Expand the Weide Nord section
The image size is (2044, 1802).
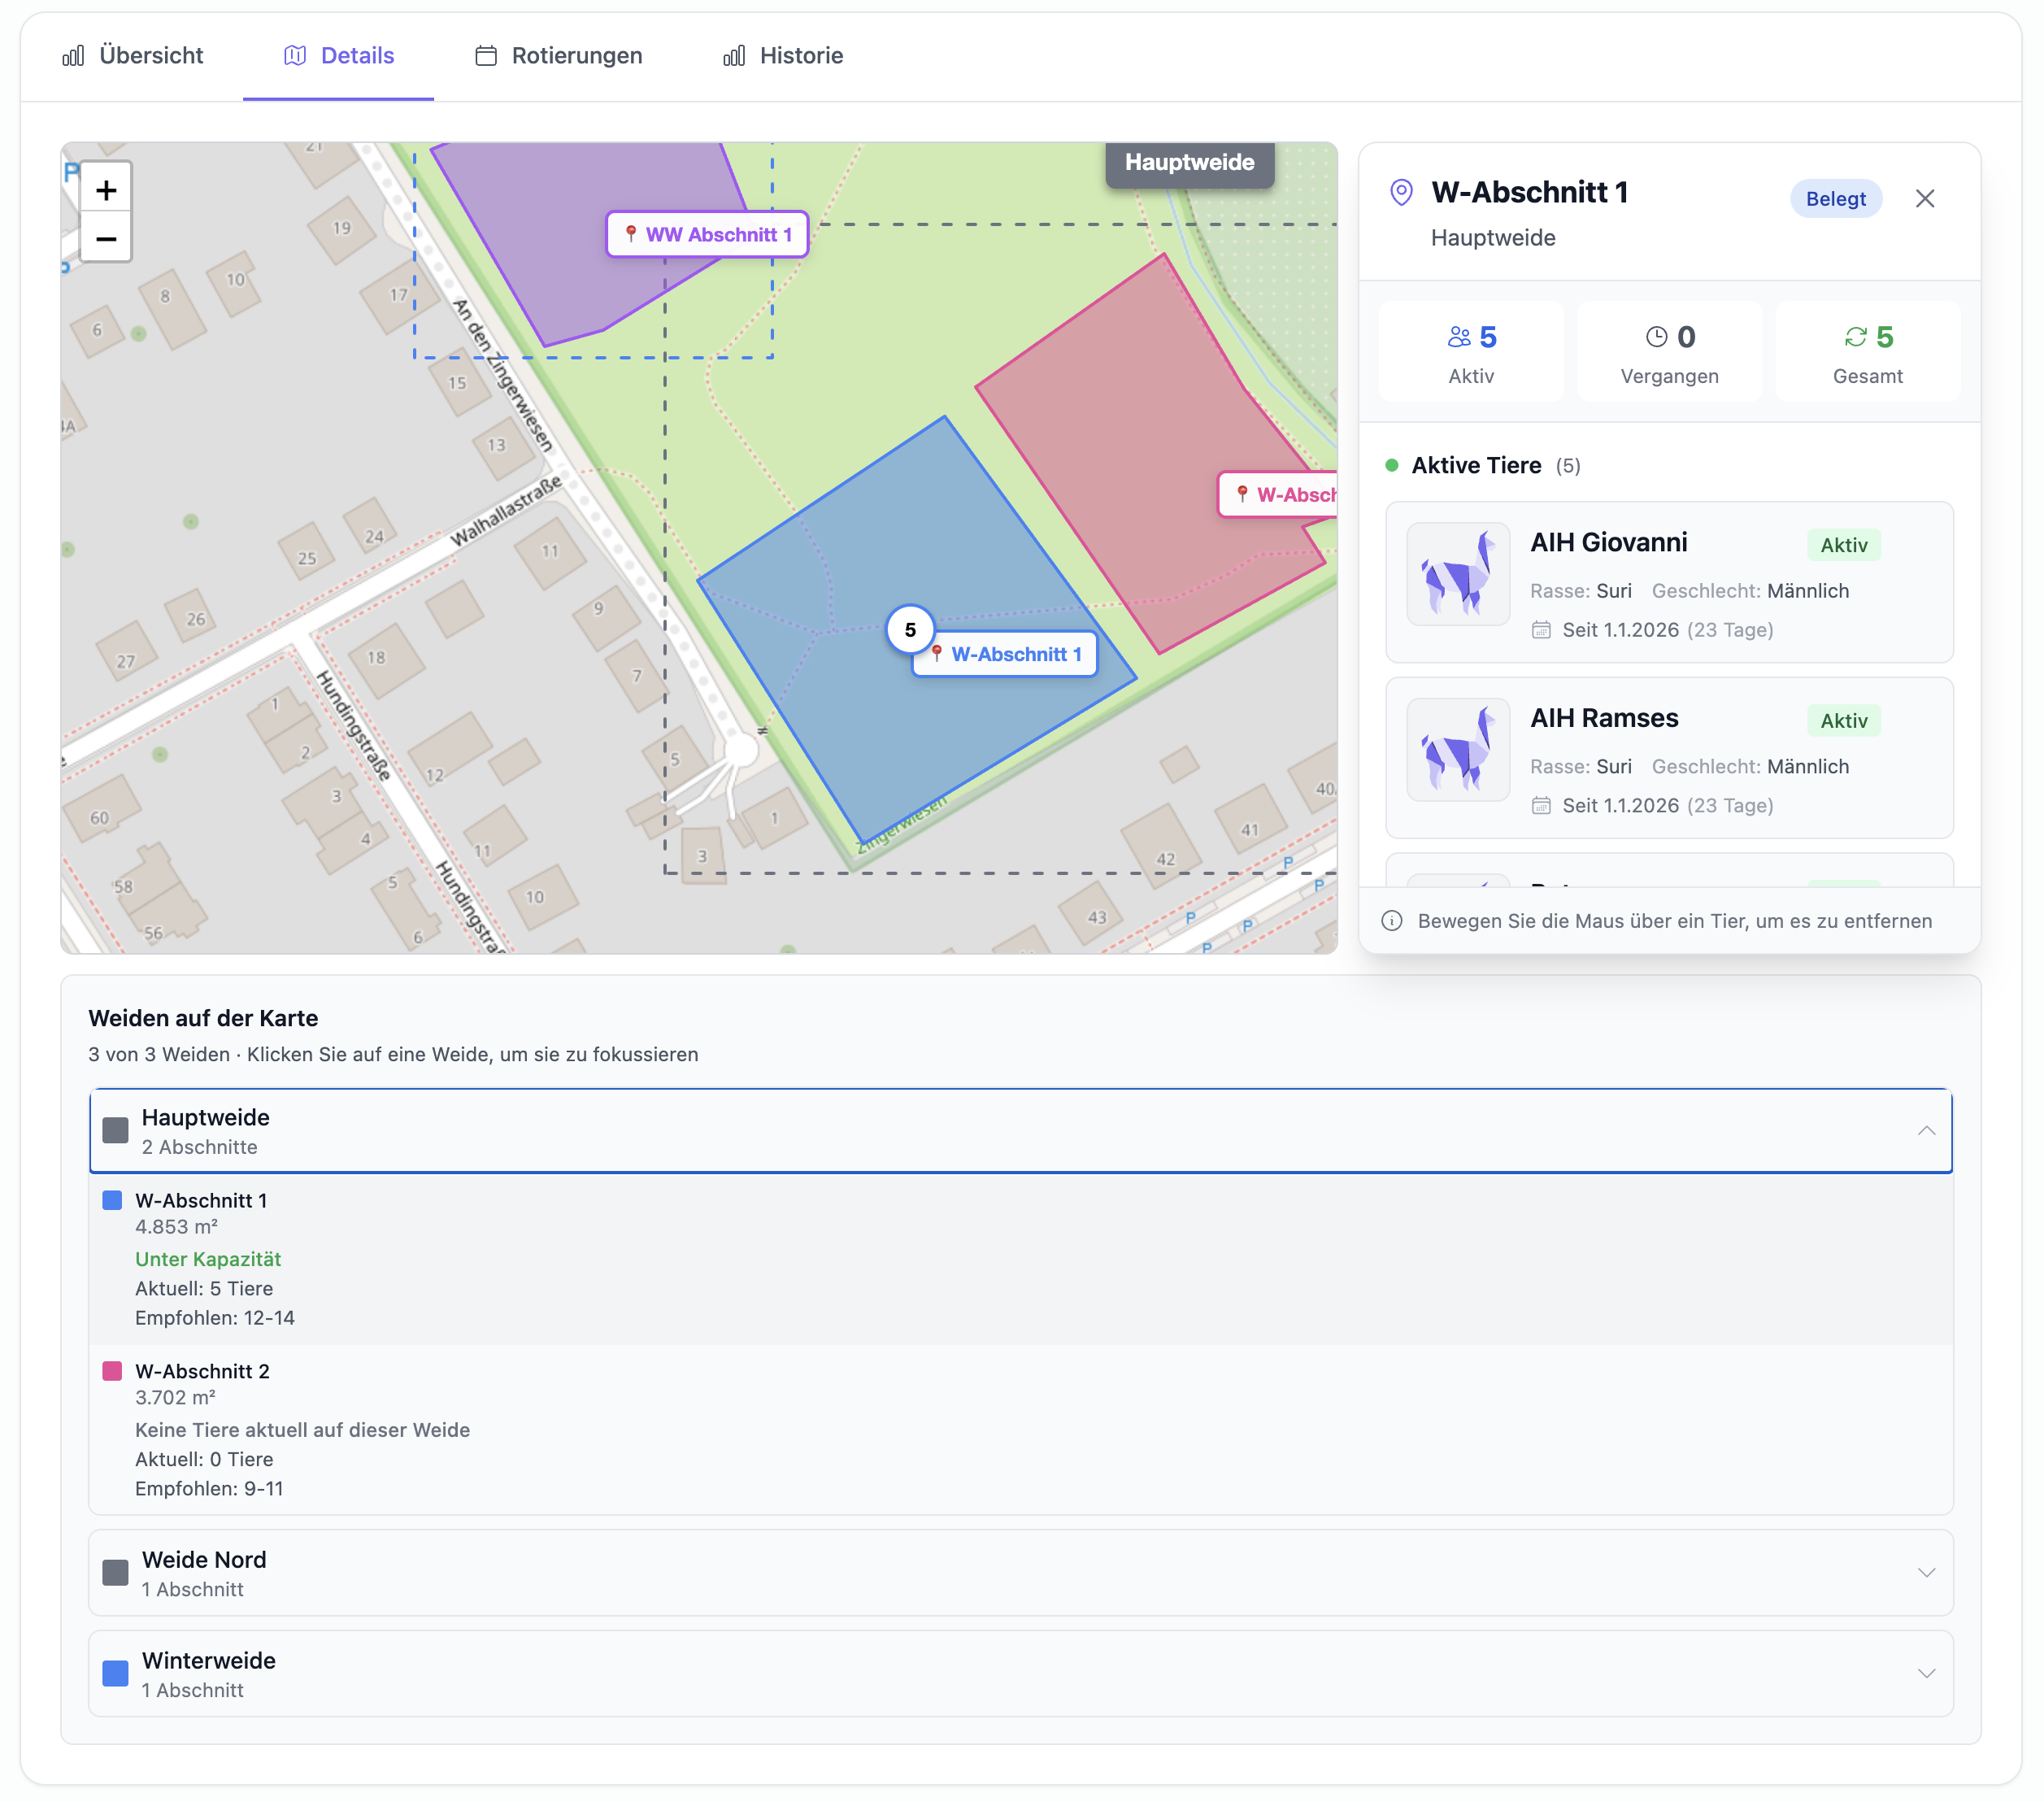1925,1572
